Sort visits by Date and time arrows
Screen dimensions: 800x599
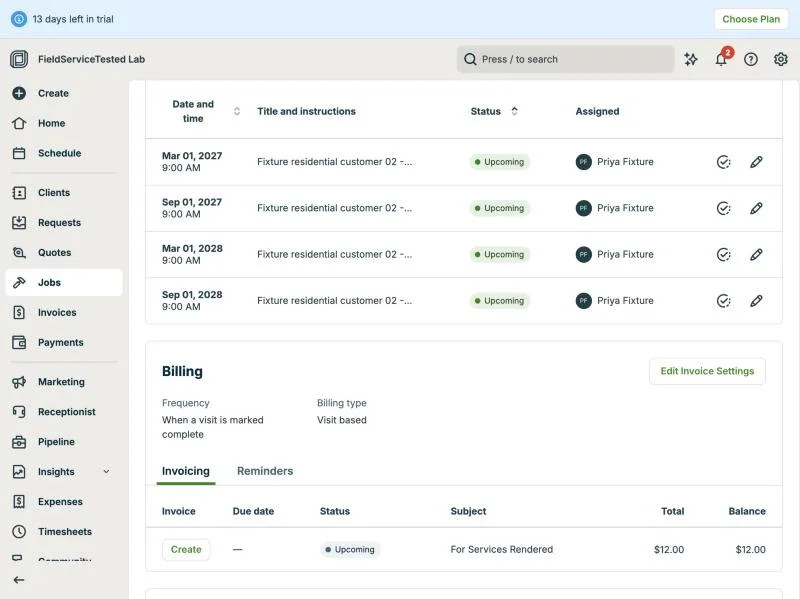click(x=237, y=111)
